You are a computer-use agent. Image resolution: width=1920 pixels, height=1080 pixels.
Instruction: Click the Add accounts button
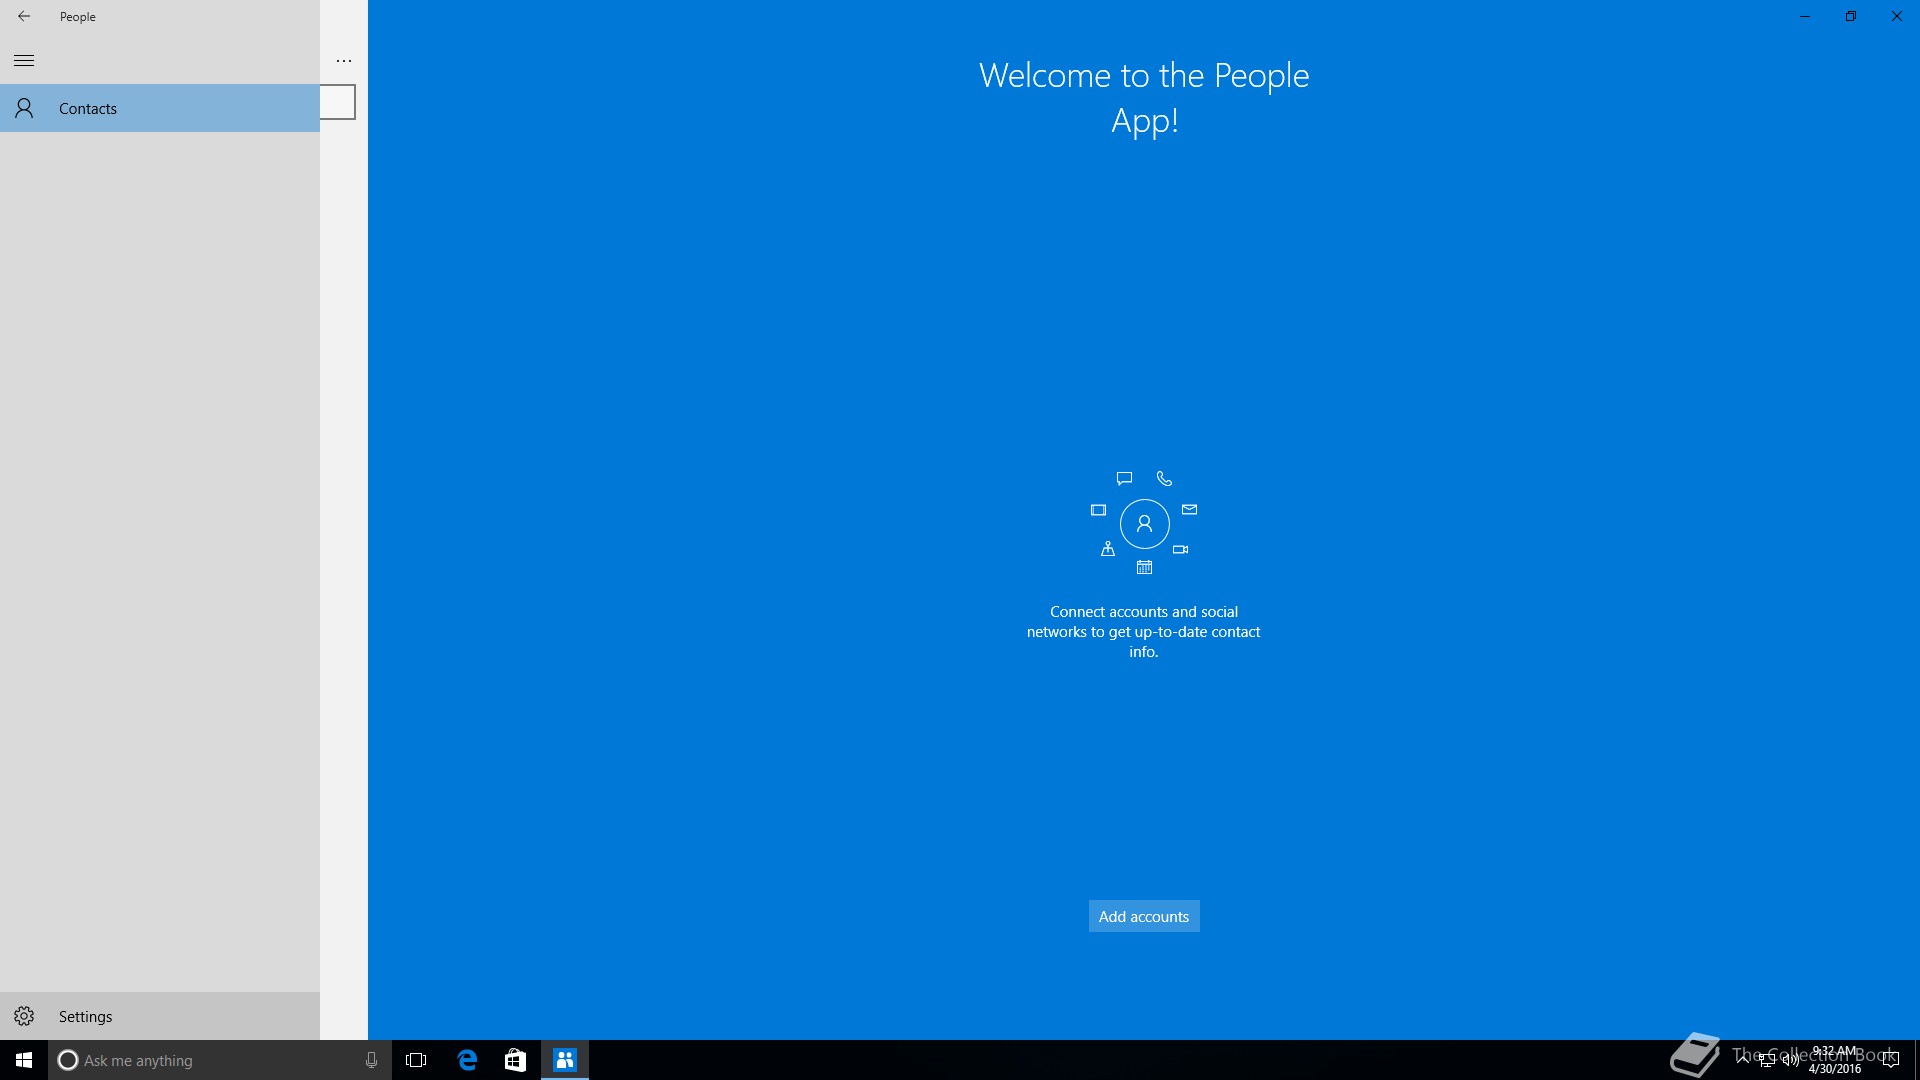coord(1144,916)
